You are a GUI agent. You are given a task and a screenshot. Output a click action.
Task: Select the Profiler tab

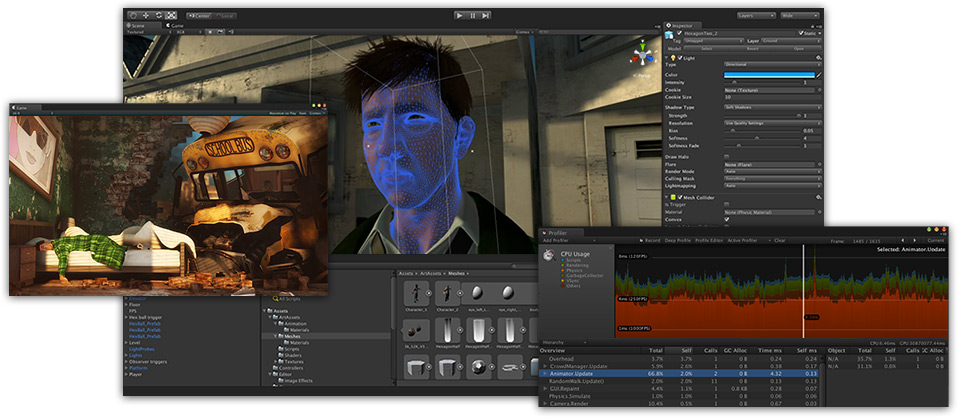558,232
